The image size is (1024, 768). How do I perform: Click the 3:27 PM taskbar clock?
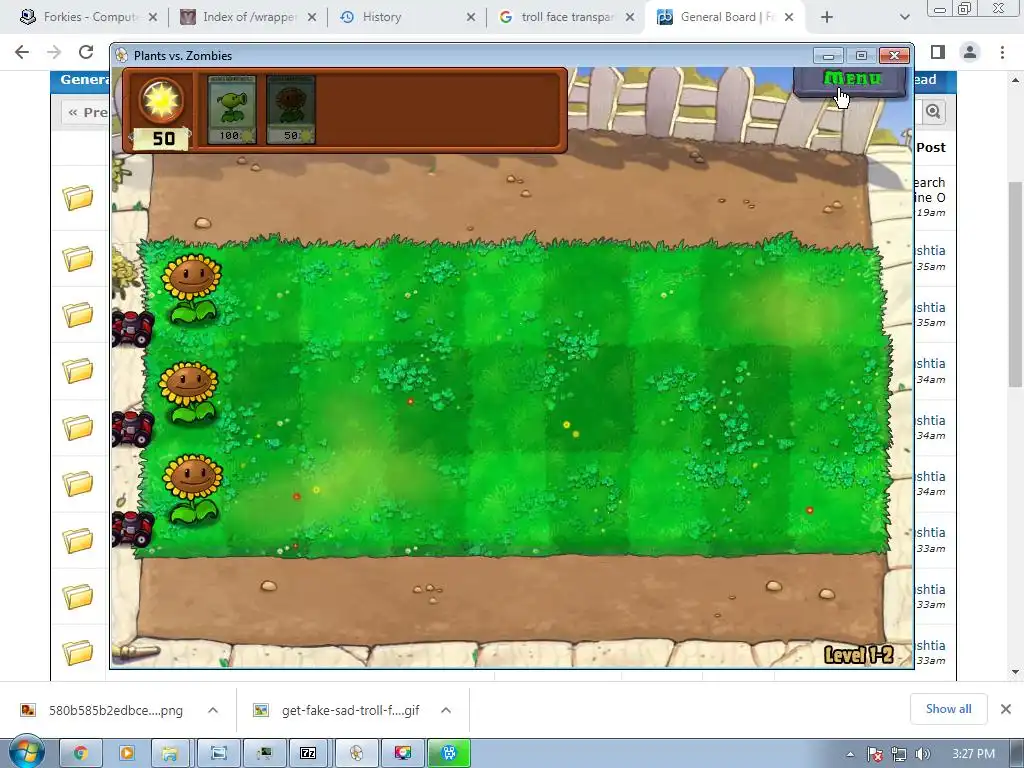coord(973,754)
